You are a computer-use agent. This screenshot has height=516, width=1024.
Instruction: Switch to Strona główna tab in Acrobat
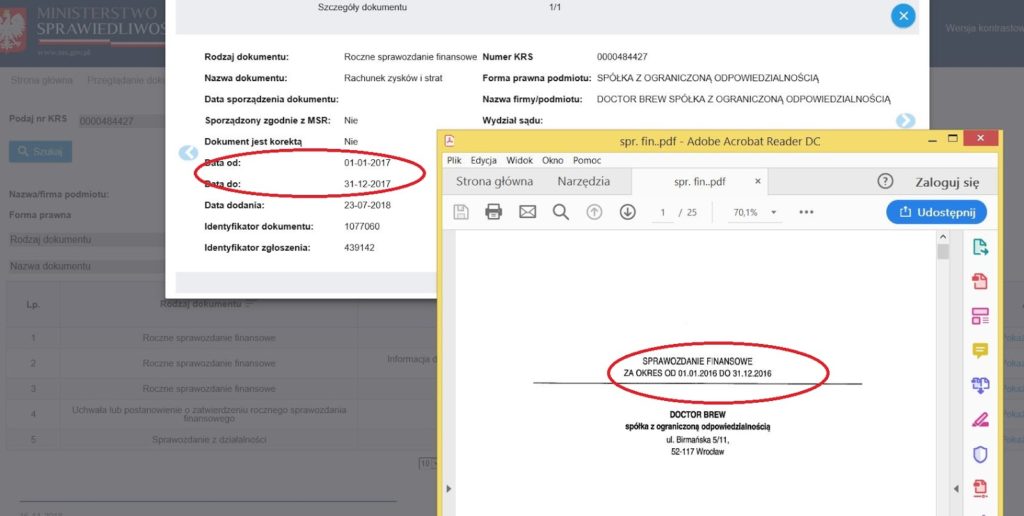tap(494, 182)
